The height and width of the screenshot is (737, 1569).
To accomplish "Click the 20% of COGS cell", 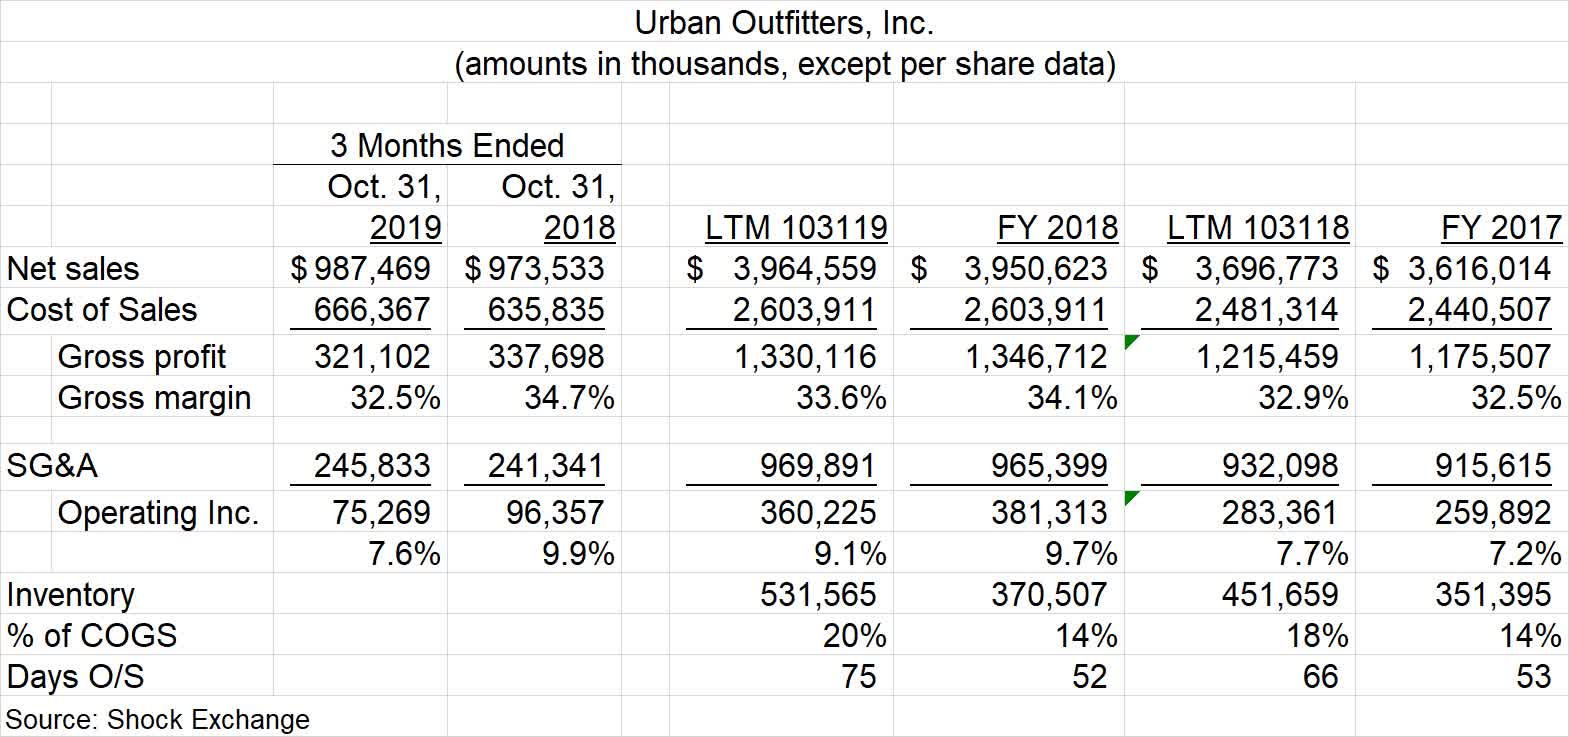I will click(x=855, y=636).
